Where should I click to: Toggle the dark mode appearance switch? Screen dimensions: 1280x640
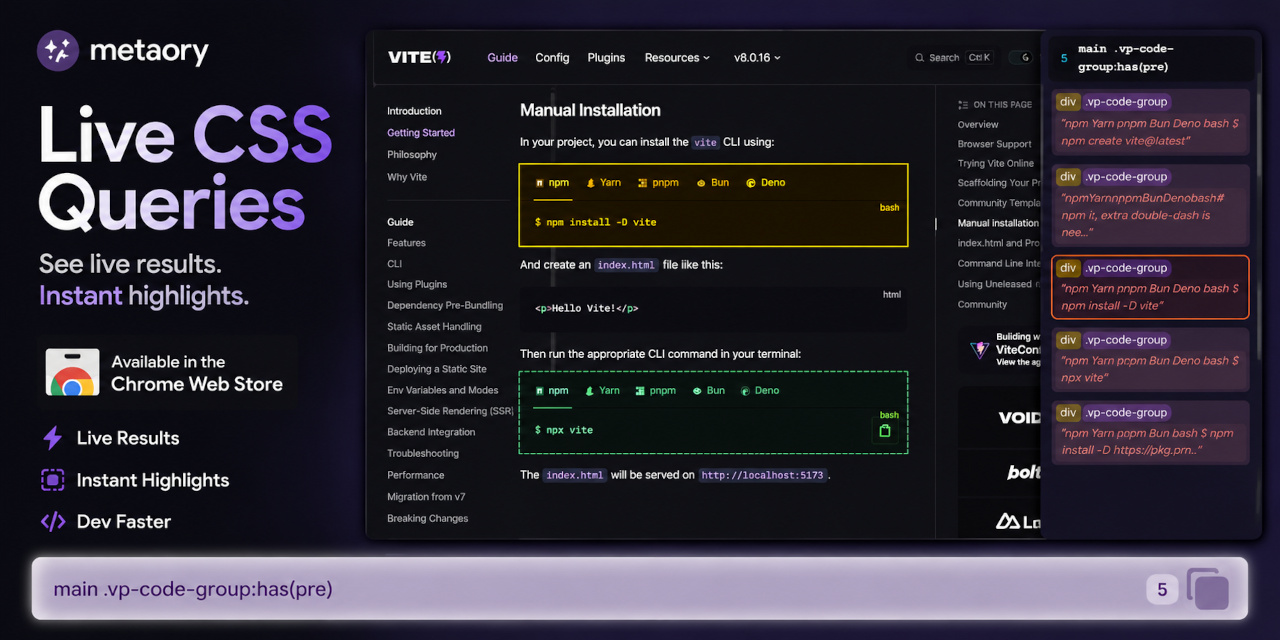point(1022,58)
